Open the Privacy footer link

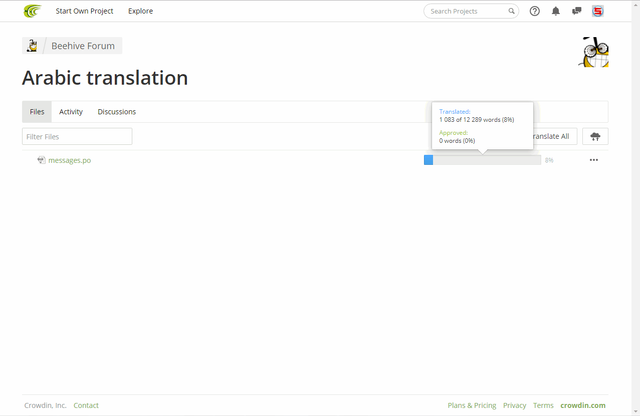(x=514, y=405)
